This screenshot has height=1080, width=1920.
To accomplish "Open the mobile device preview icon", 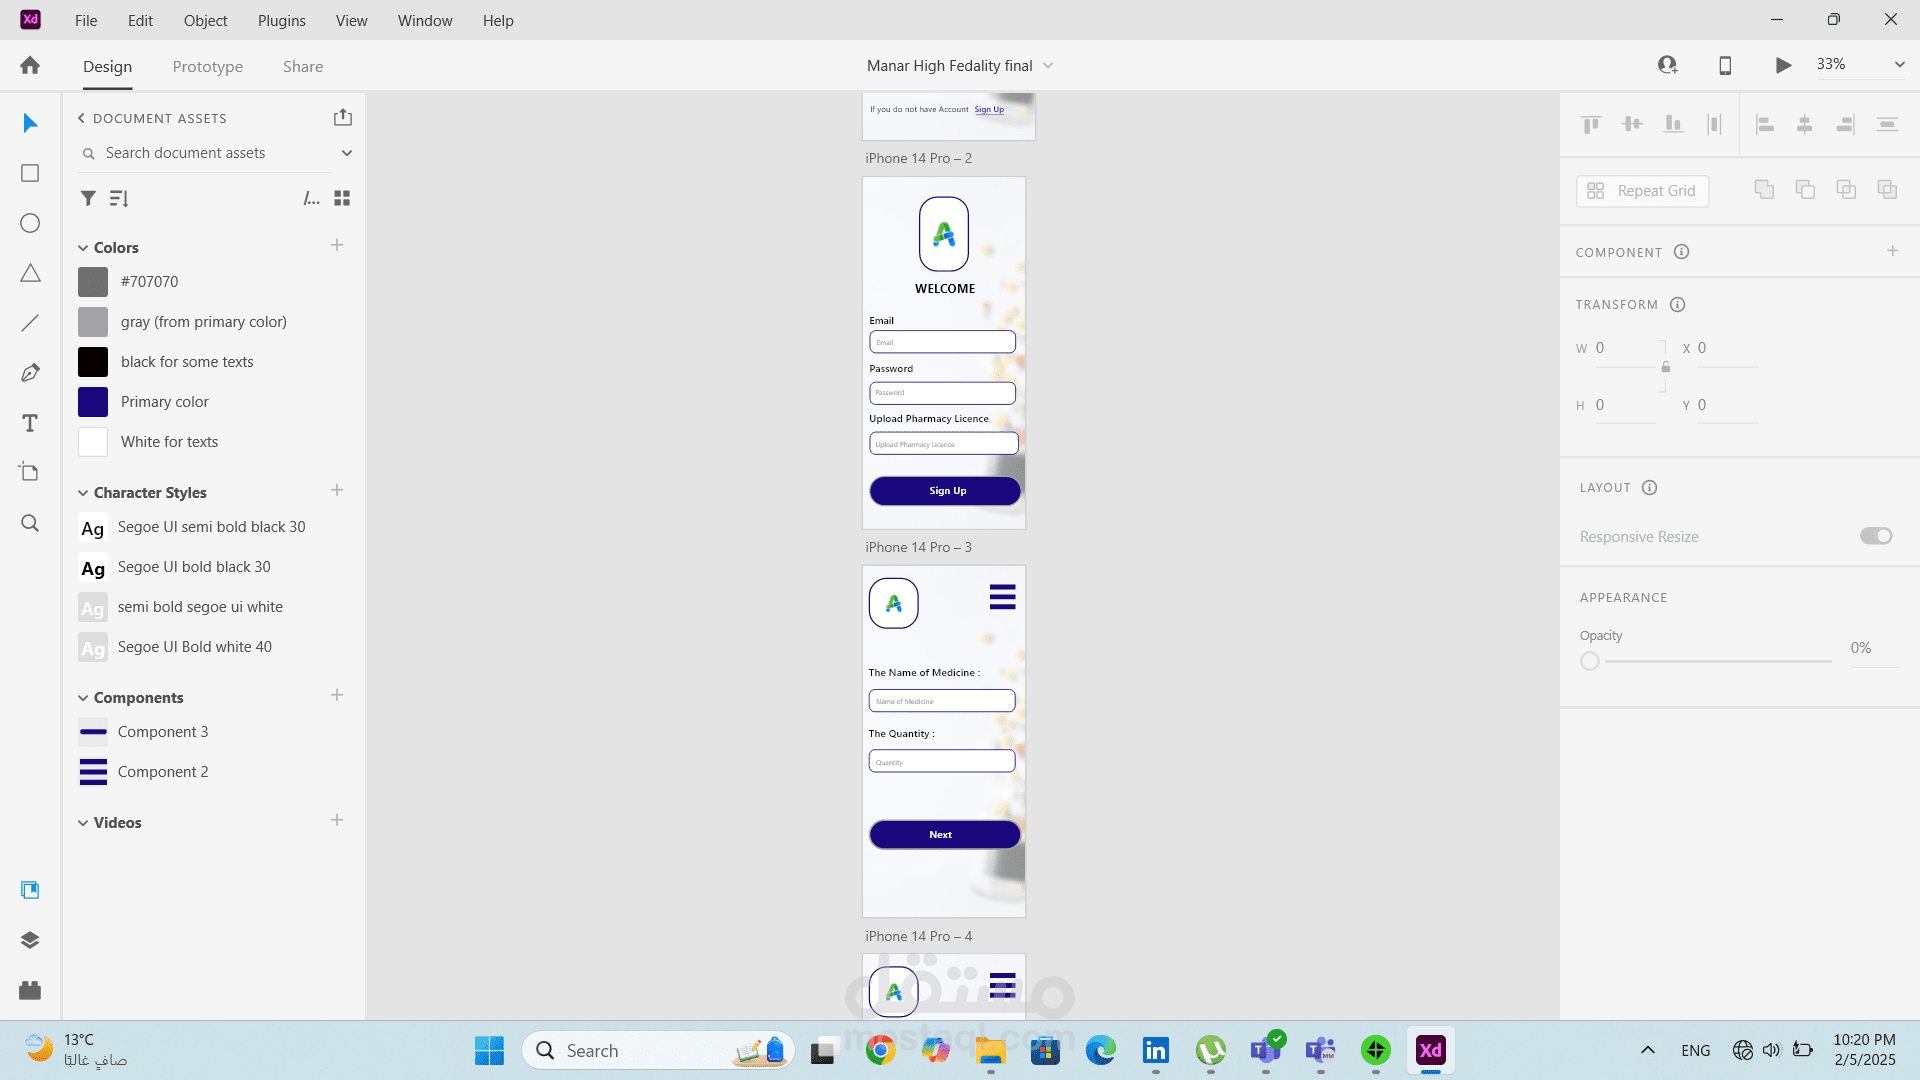I will point(1725,65).
